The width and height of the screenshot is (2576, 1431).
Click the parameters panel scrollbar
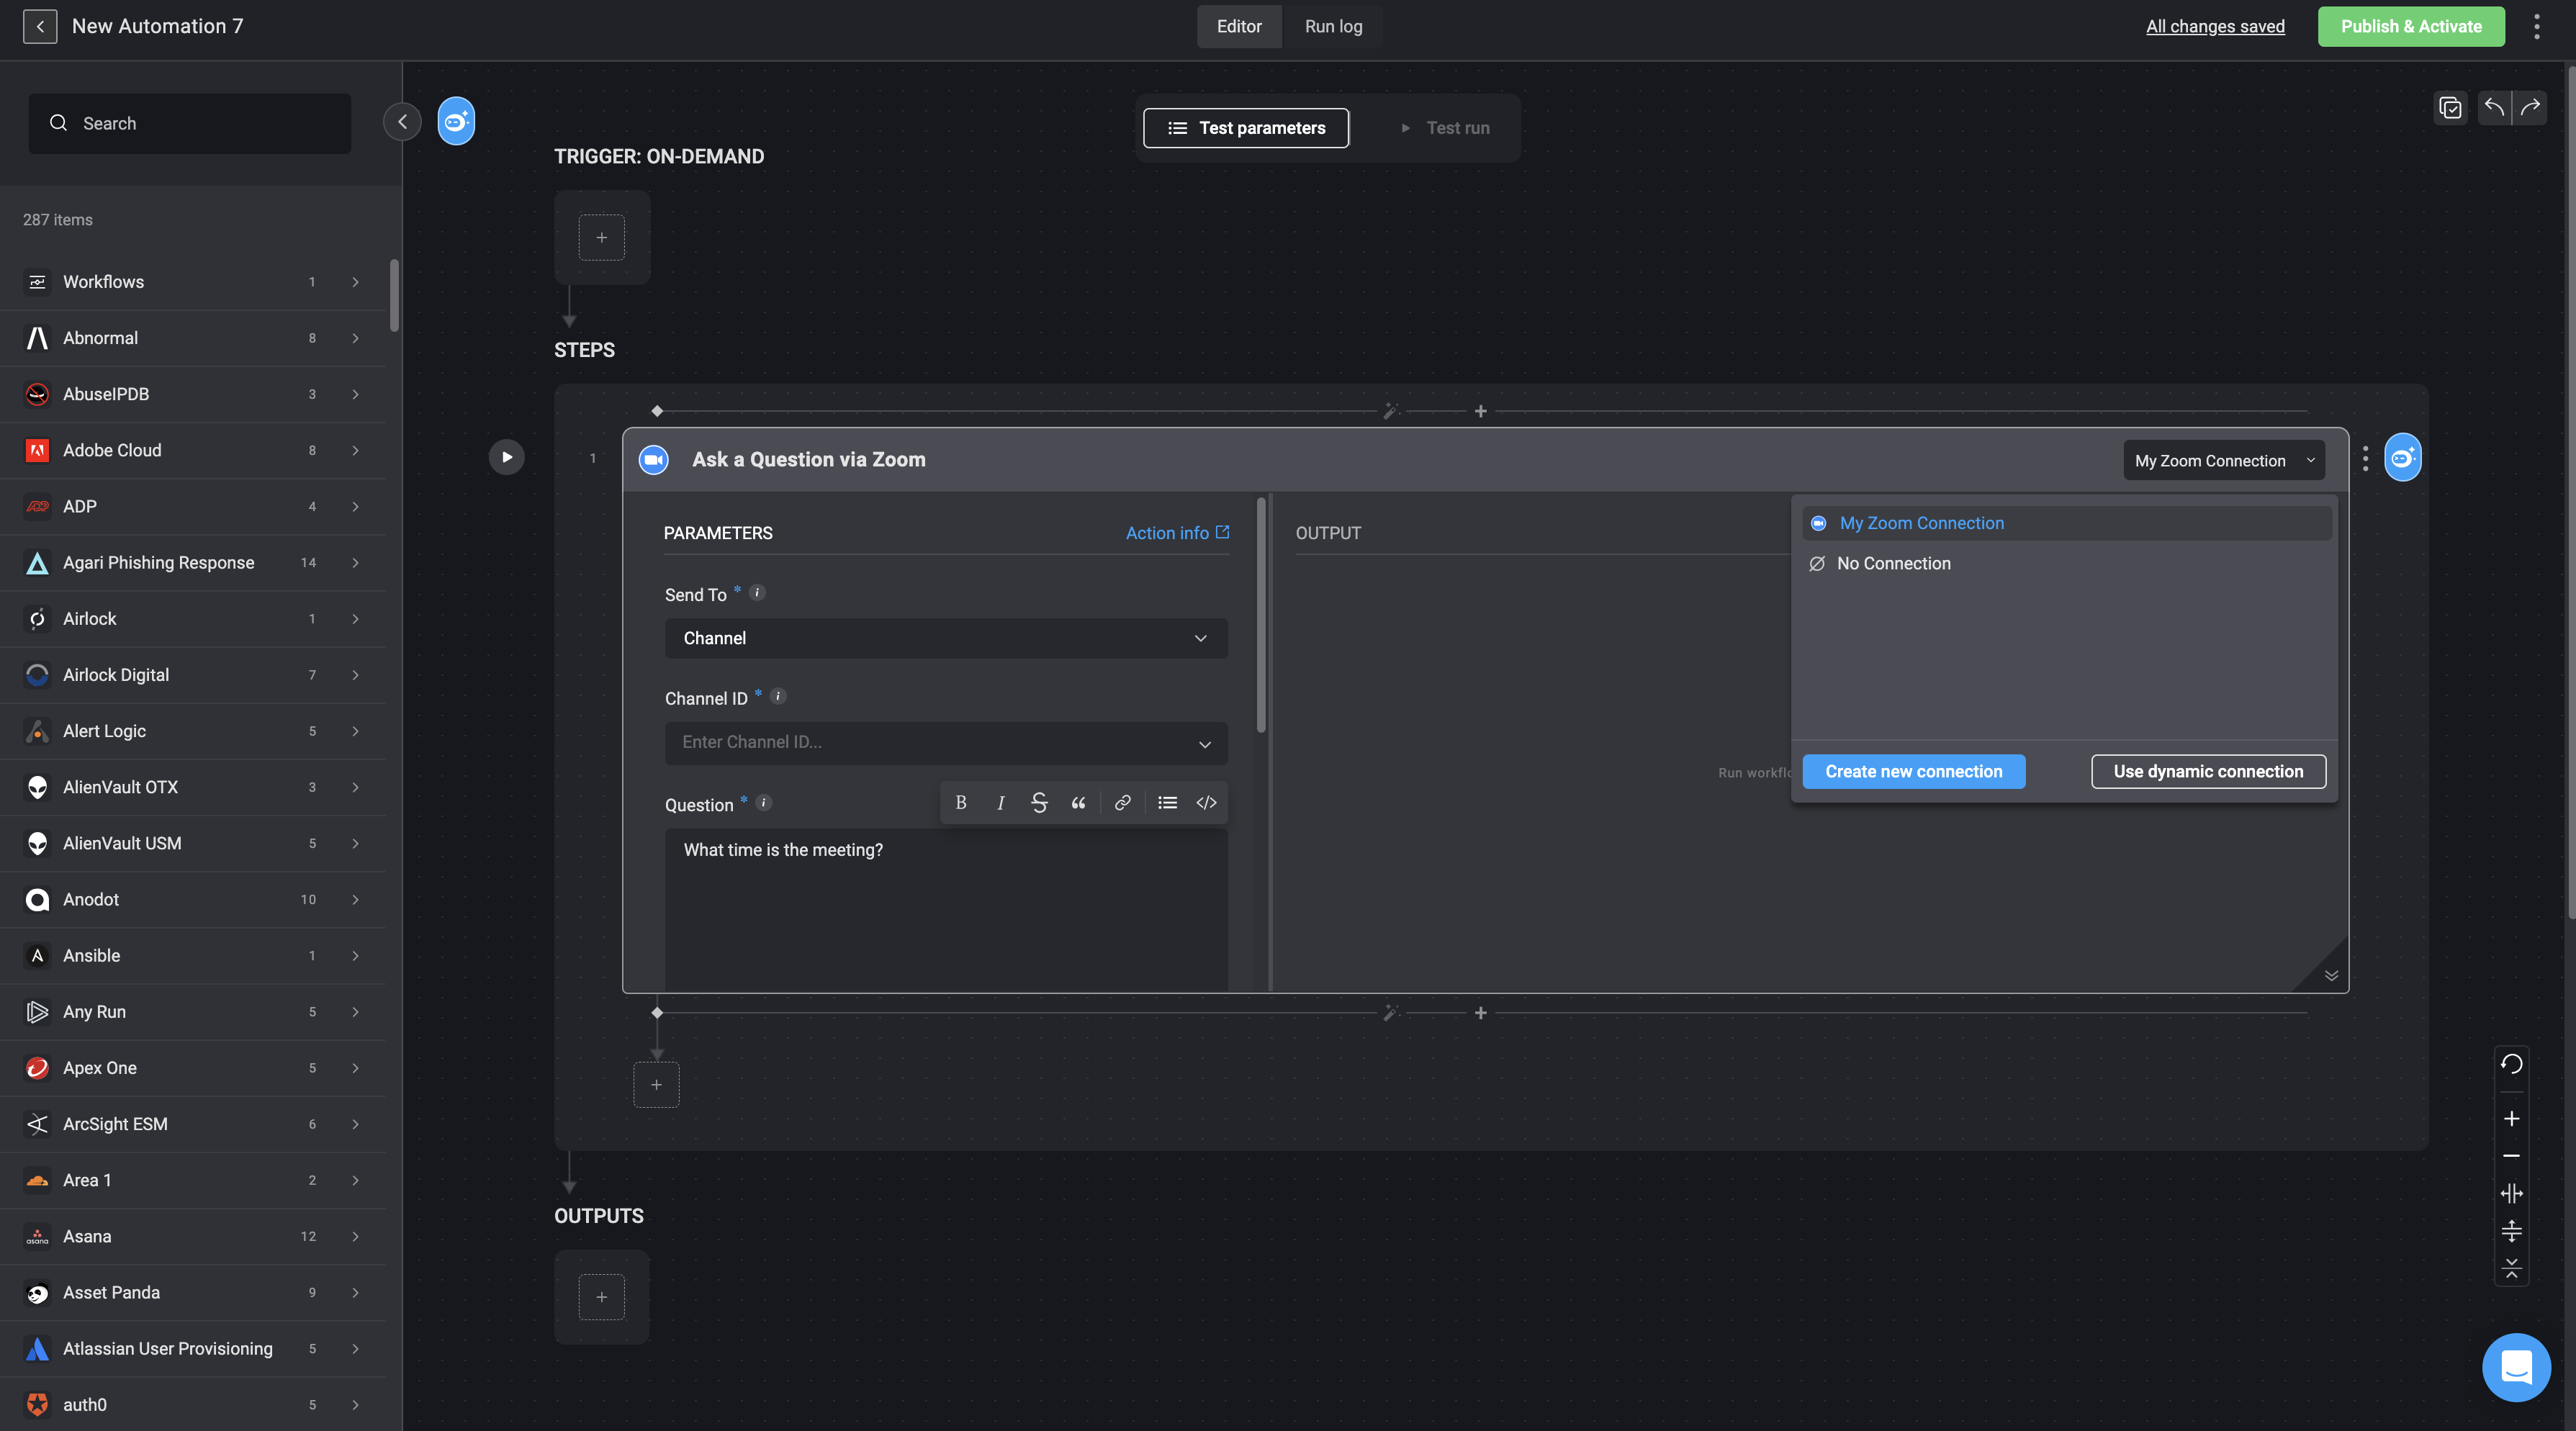[1261, 615]
